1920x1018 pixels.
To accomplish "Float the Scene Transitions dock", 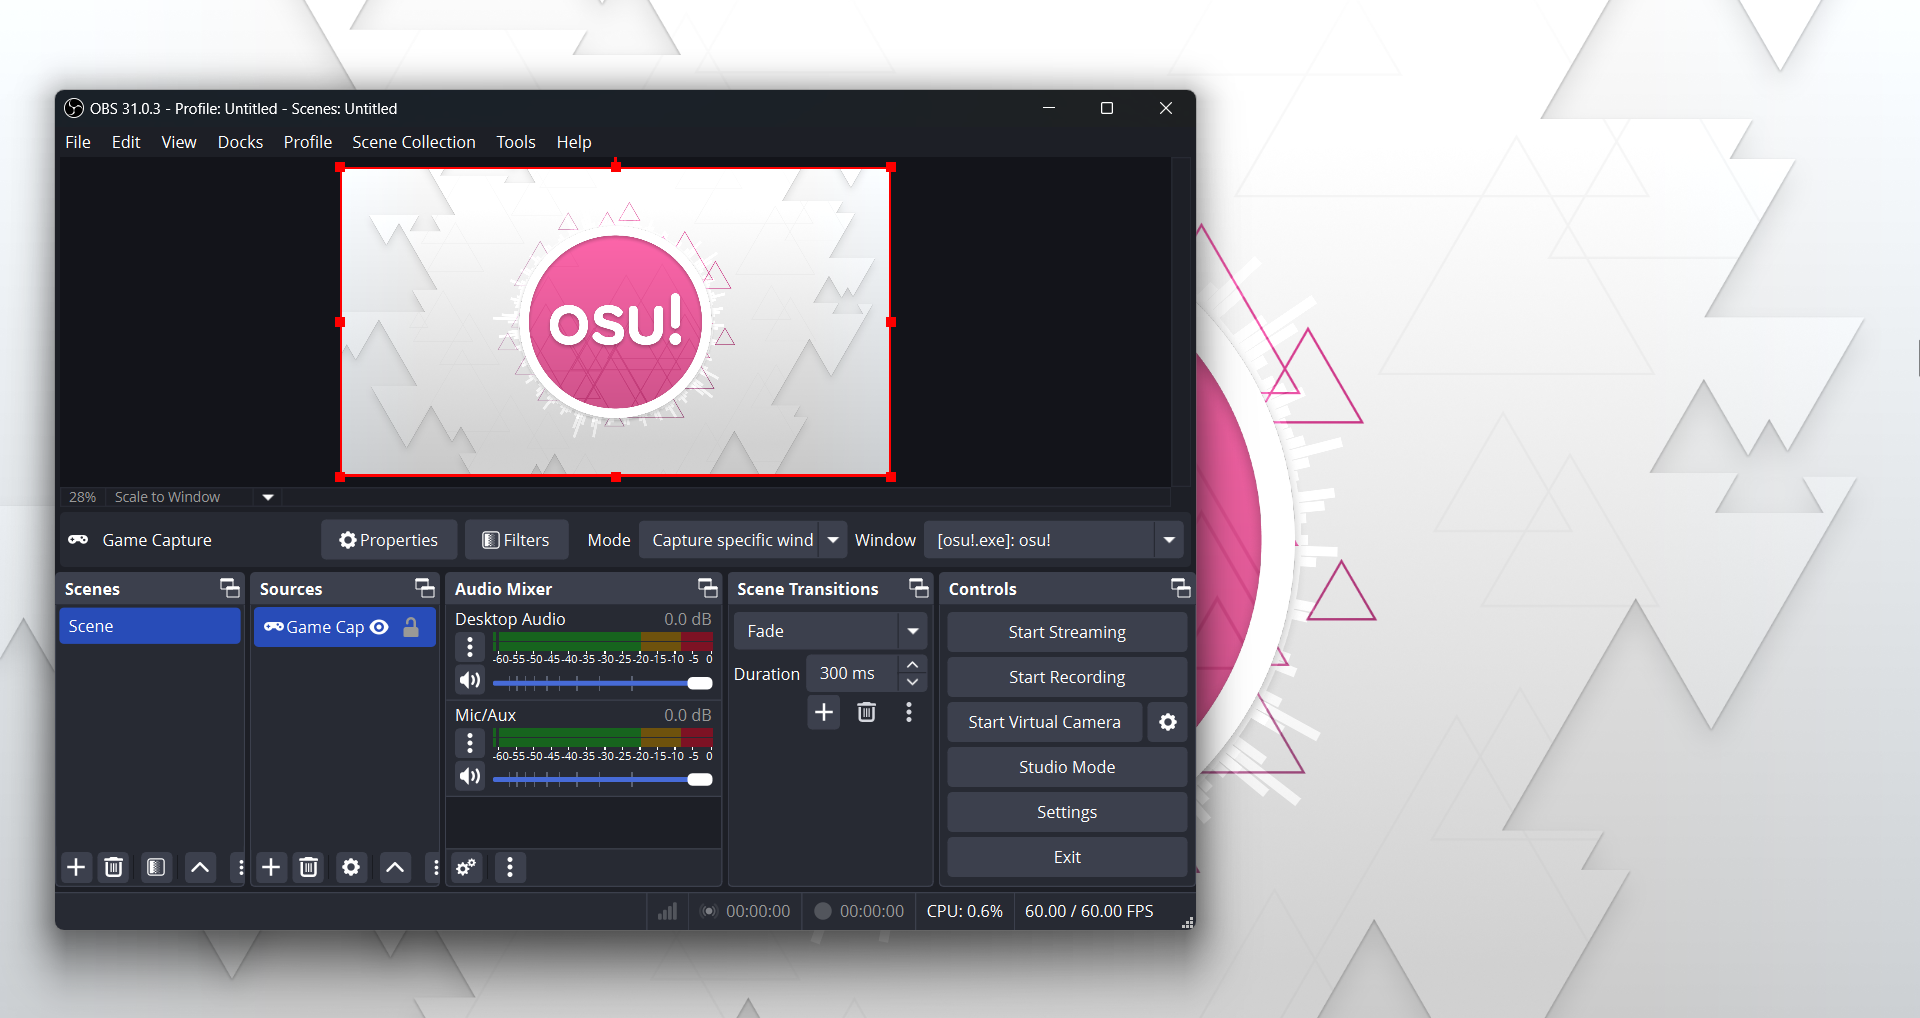I will [x=919, y=588].
